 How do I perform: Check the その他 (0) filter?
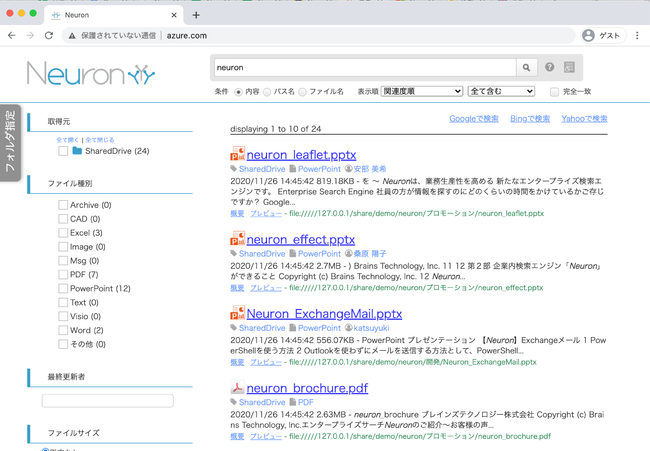click(x=63, y=344)
